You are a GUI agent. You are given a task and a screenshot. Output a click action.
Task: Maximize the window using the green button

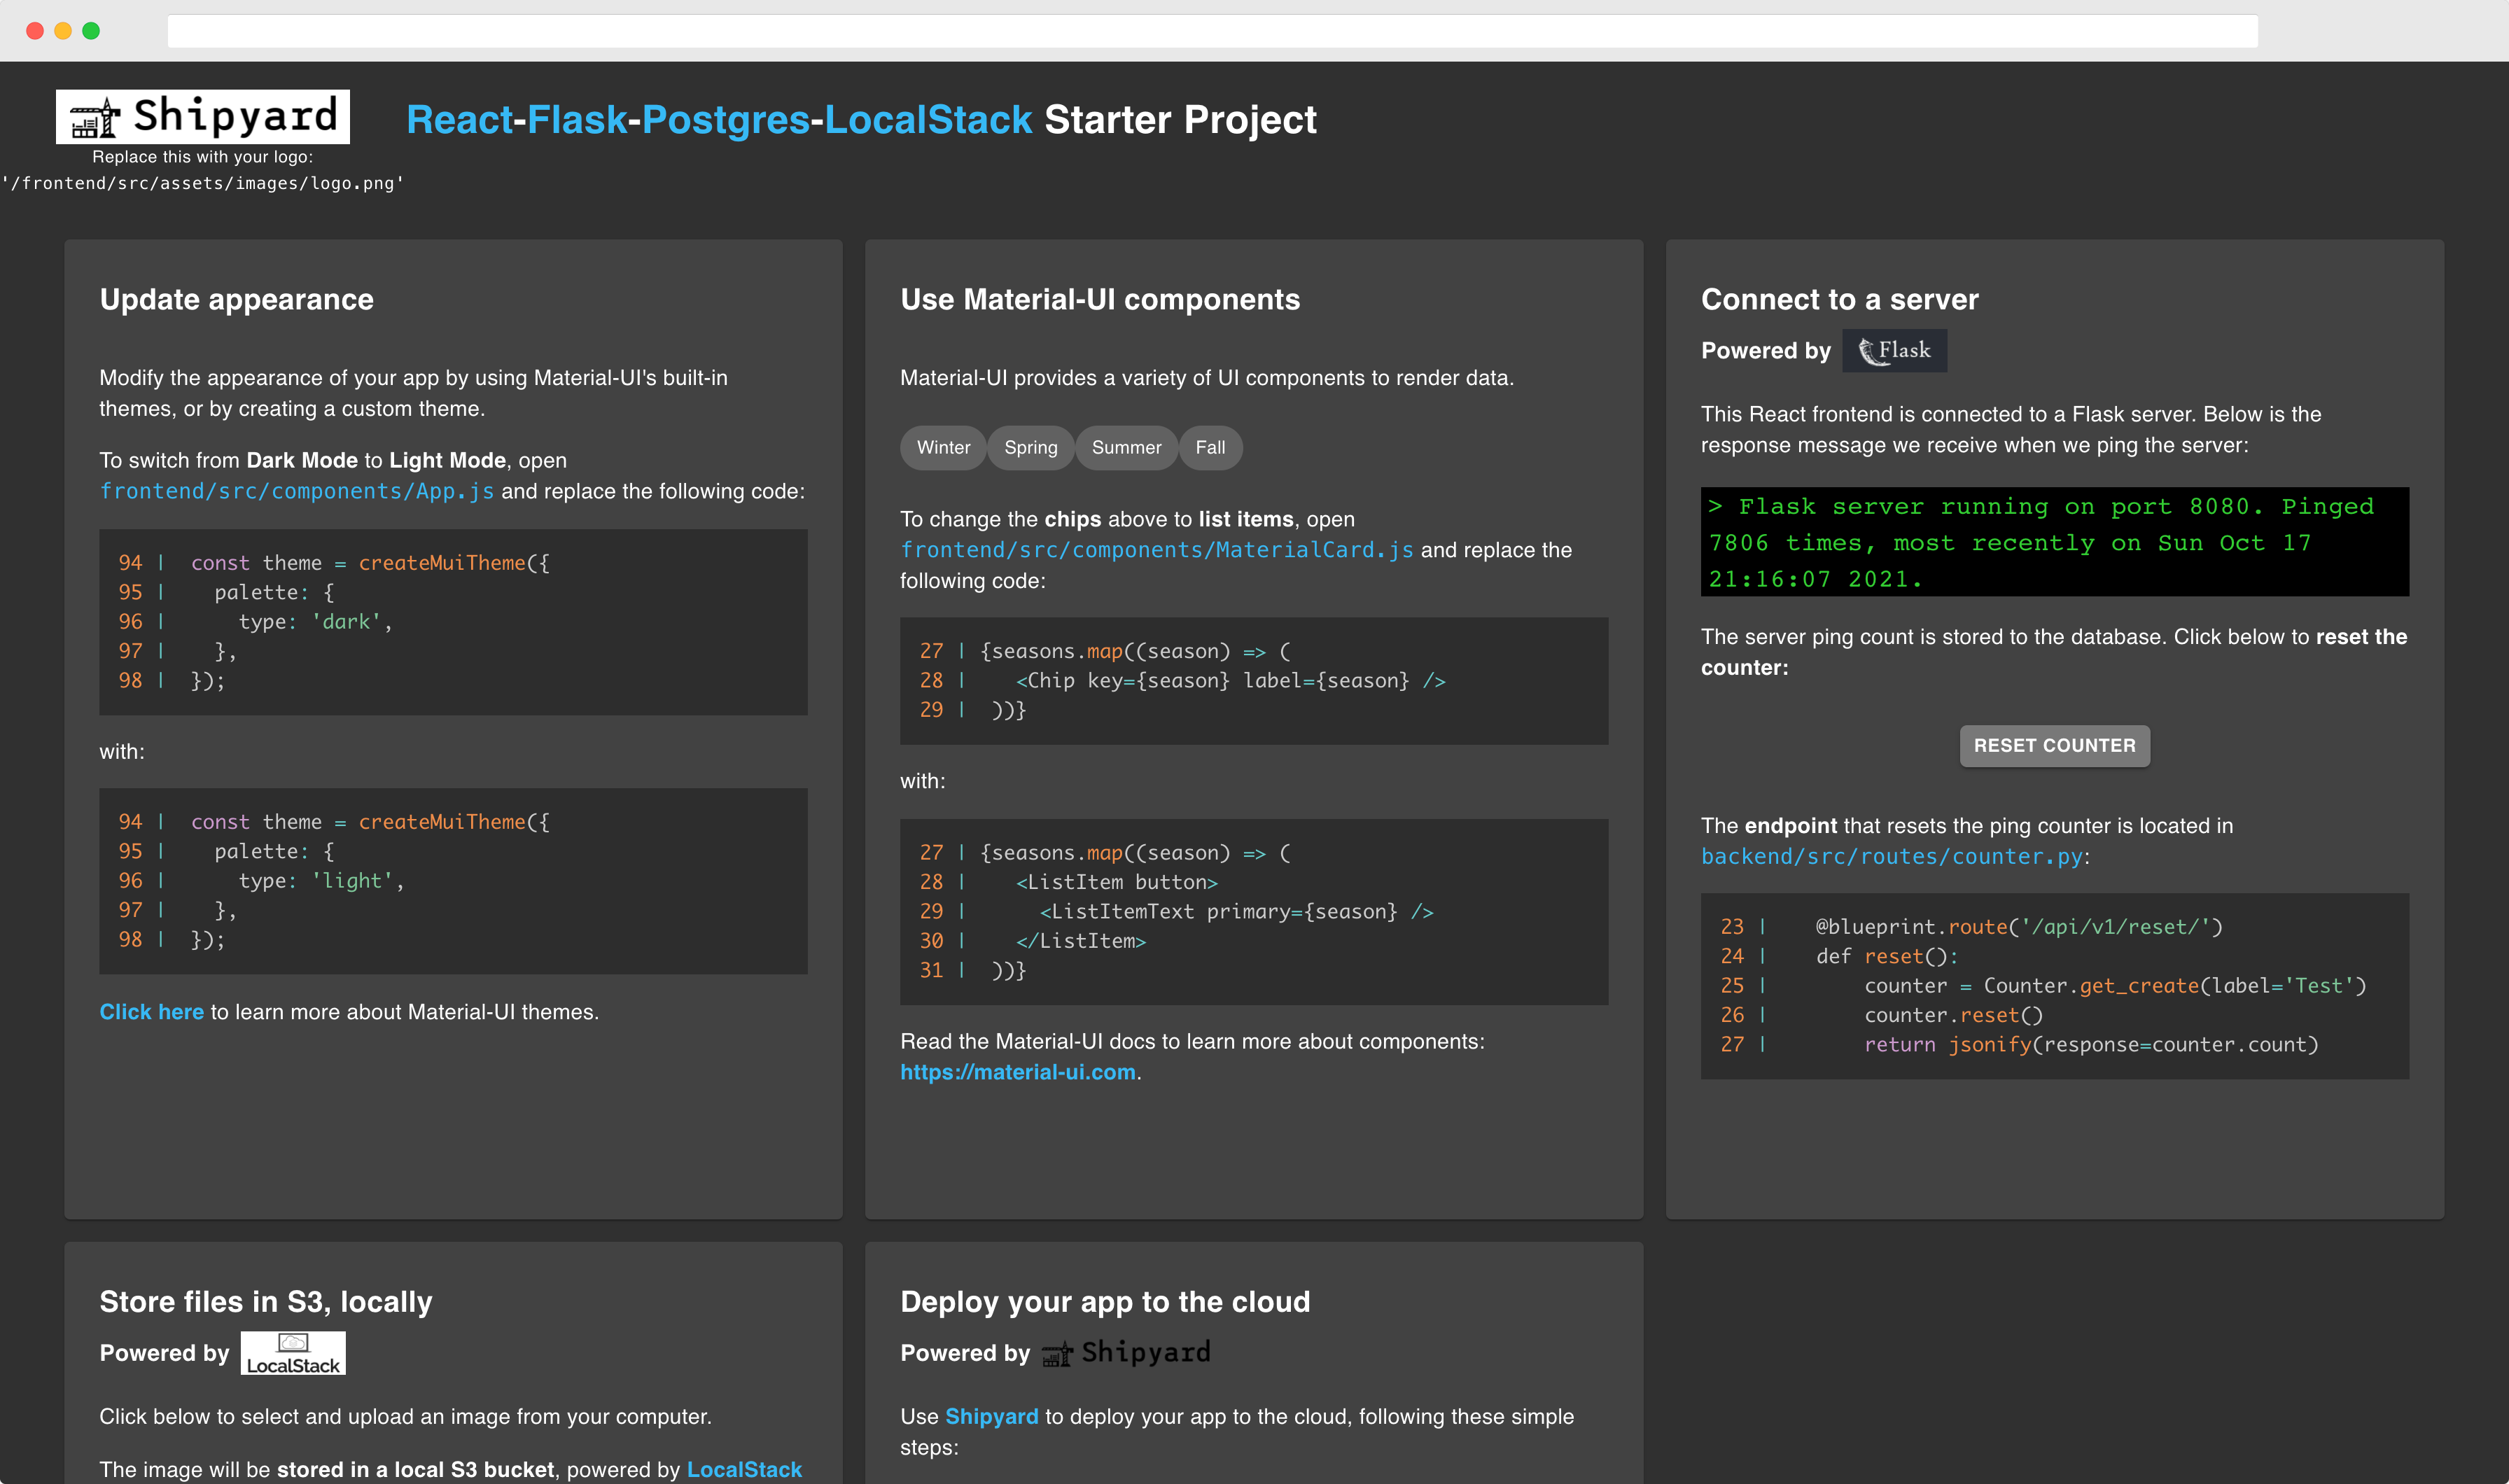pos(91,31)
